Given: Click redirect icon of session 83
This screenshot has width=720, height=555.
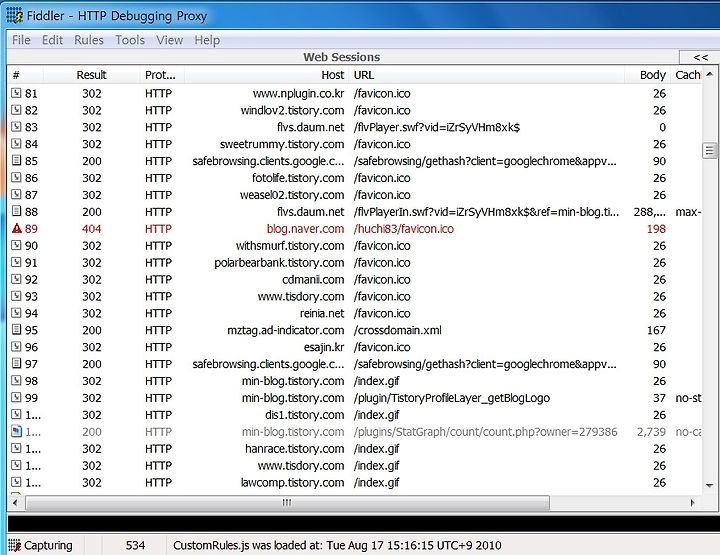Looking at the screenshot, I should coord(16,127).
